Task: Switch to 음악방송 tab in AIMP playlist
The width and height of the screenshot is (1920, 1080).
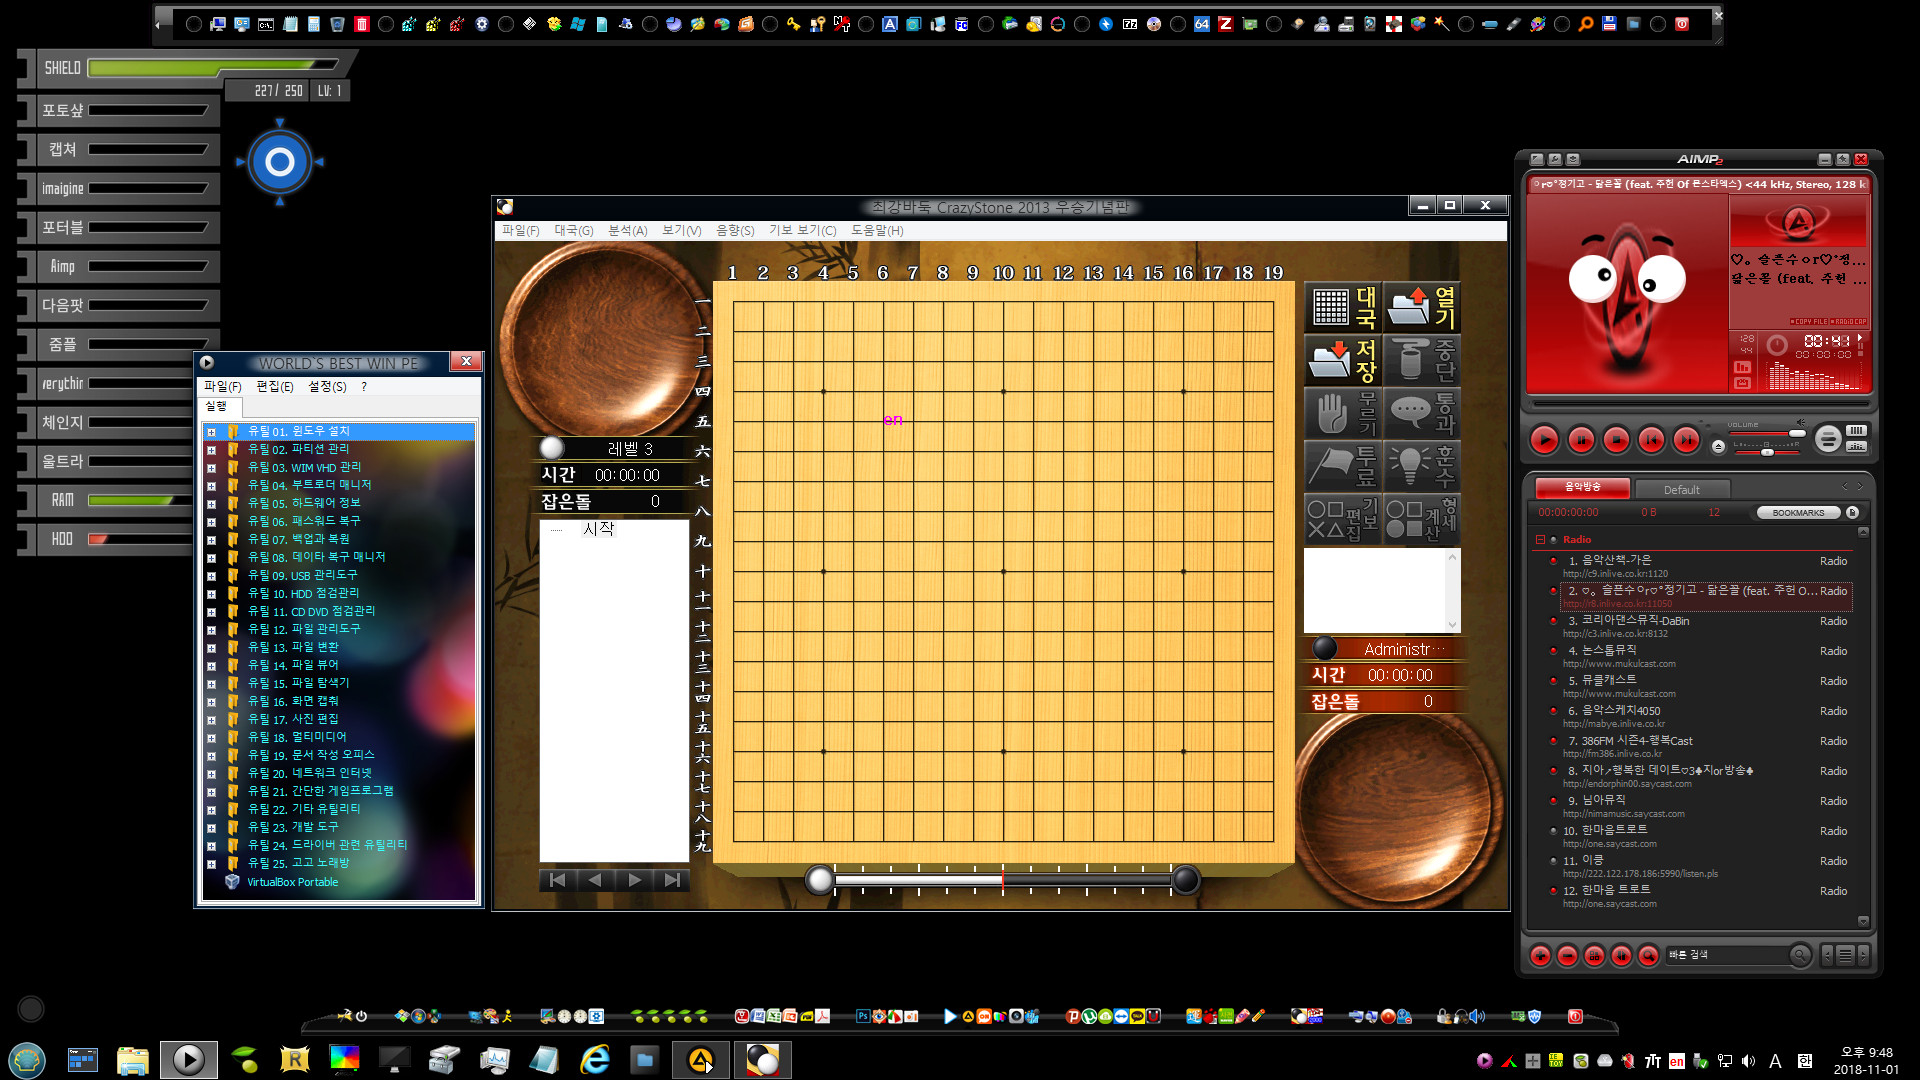Action: coord(1583,487)
